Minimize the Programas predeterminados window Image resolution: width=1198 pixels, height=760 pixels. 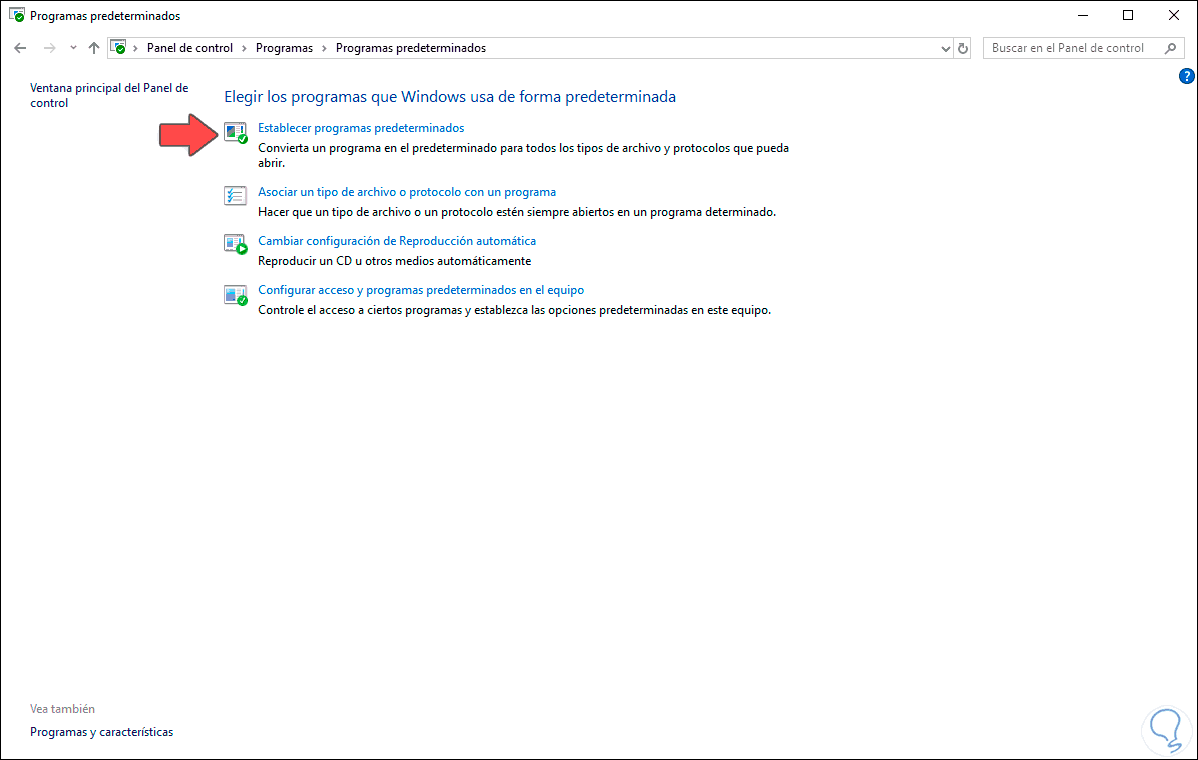click(x=1083, y=15)
